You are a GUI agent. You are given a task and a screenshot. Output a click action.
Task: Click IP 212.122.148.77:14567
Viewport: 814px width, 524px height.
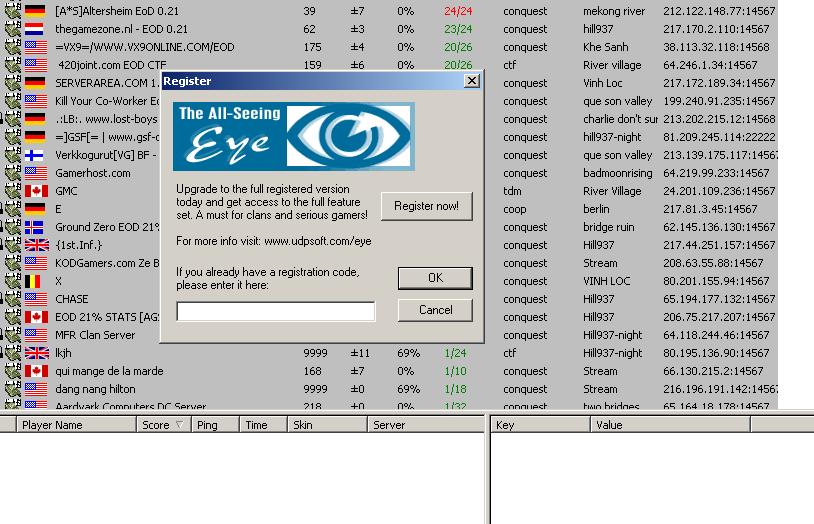coord(719,11)
